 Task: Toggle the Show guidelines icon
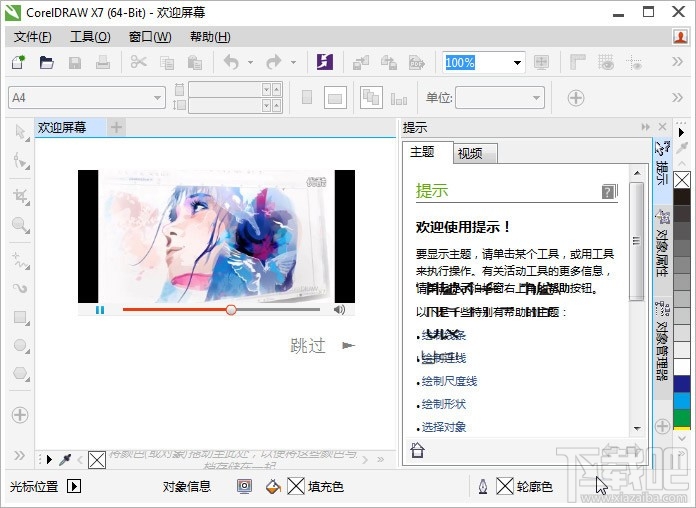pos(634,63)
